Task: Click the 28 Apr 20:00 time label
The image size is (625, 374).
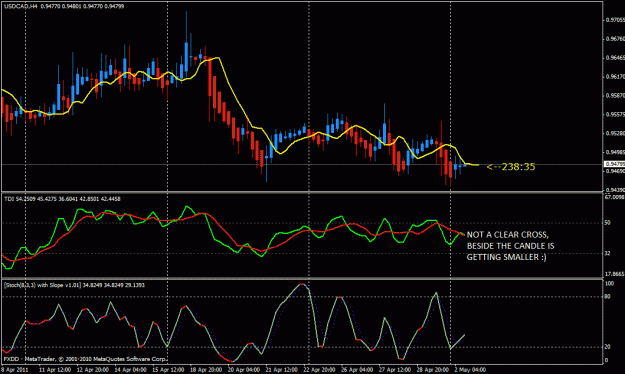Action: click(433, 370)
